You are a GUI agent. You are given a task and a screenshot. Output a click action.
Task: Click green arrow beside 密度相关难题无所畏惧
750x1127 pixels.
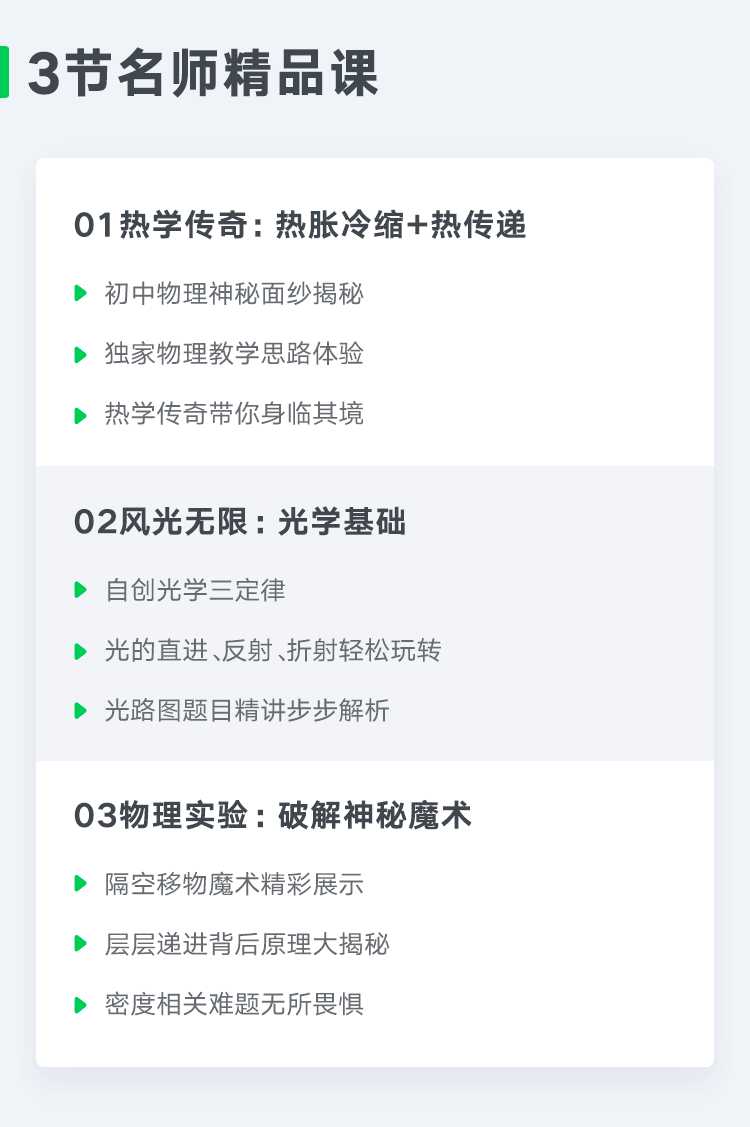[81, 1004]
